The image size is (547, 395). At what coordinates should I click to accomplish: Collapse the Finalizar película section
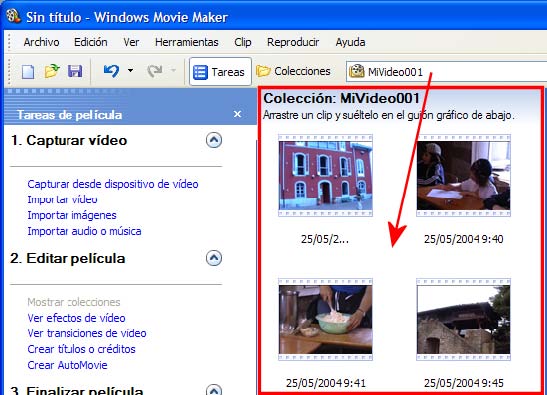coord(214,389)
